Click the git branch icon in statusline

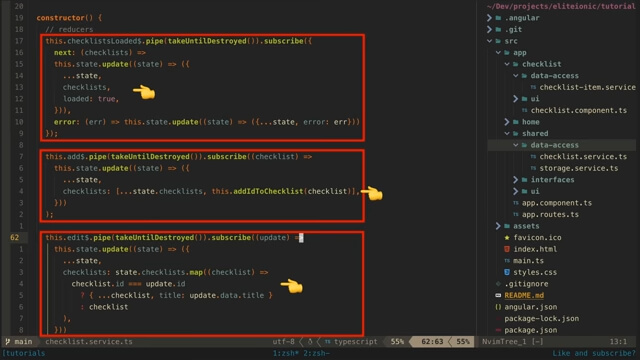coord(8,342)
